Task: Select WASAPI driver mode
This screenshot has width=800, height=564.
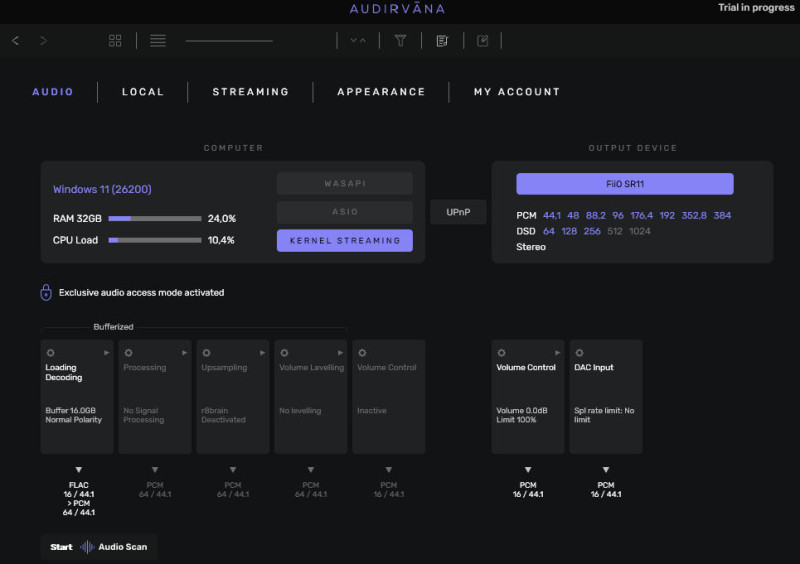Action: (x=345, y=183)
